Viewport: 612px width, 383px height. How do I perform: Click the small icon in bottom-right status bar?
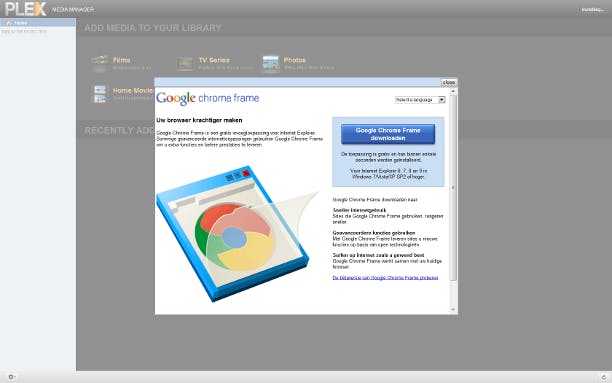coord(604,377)
